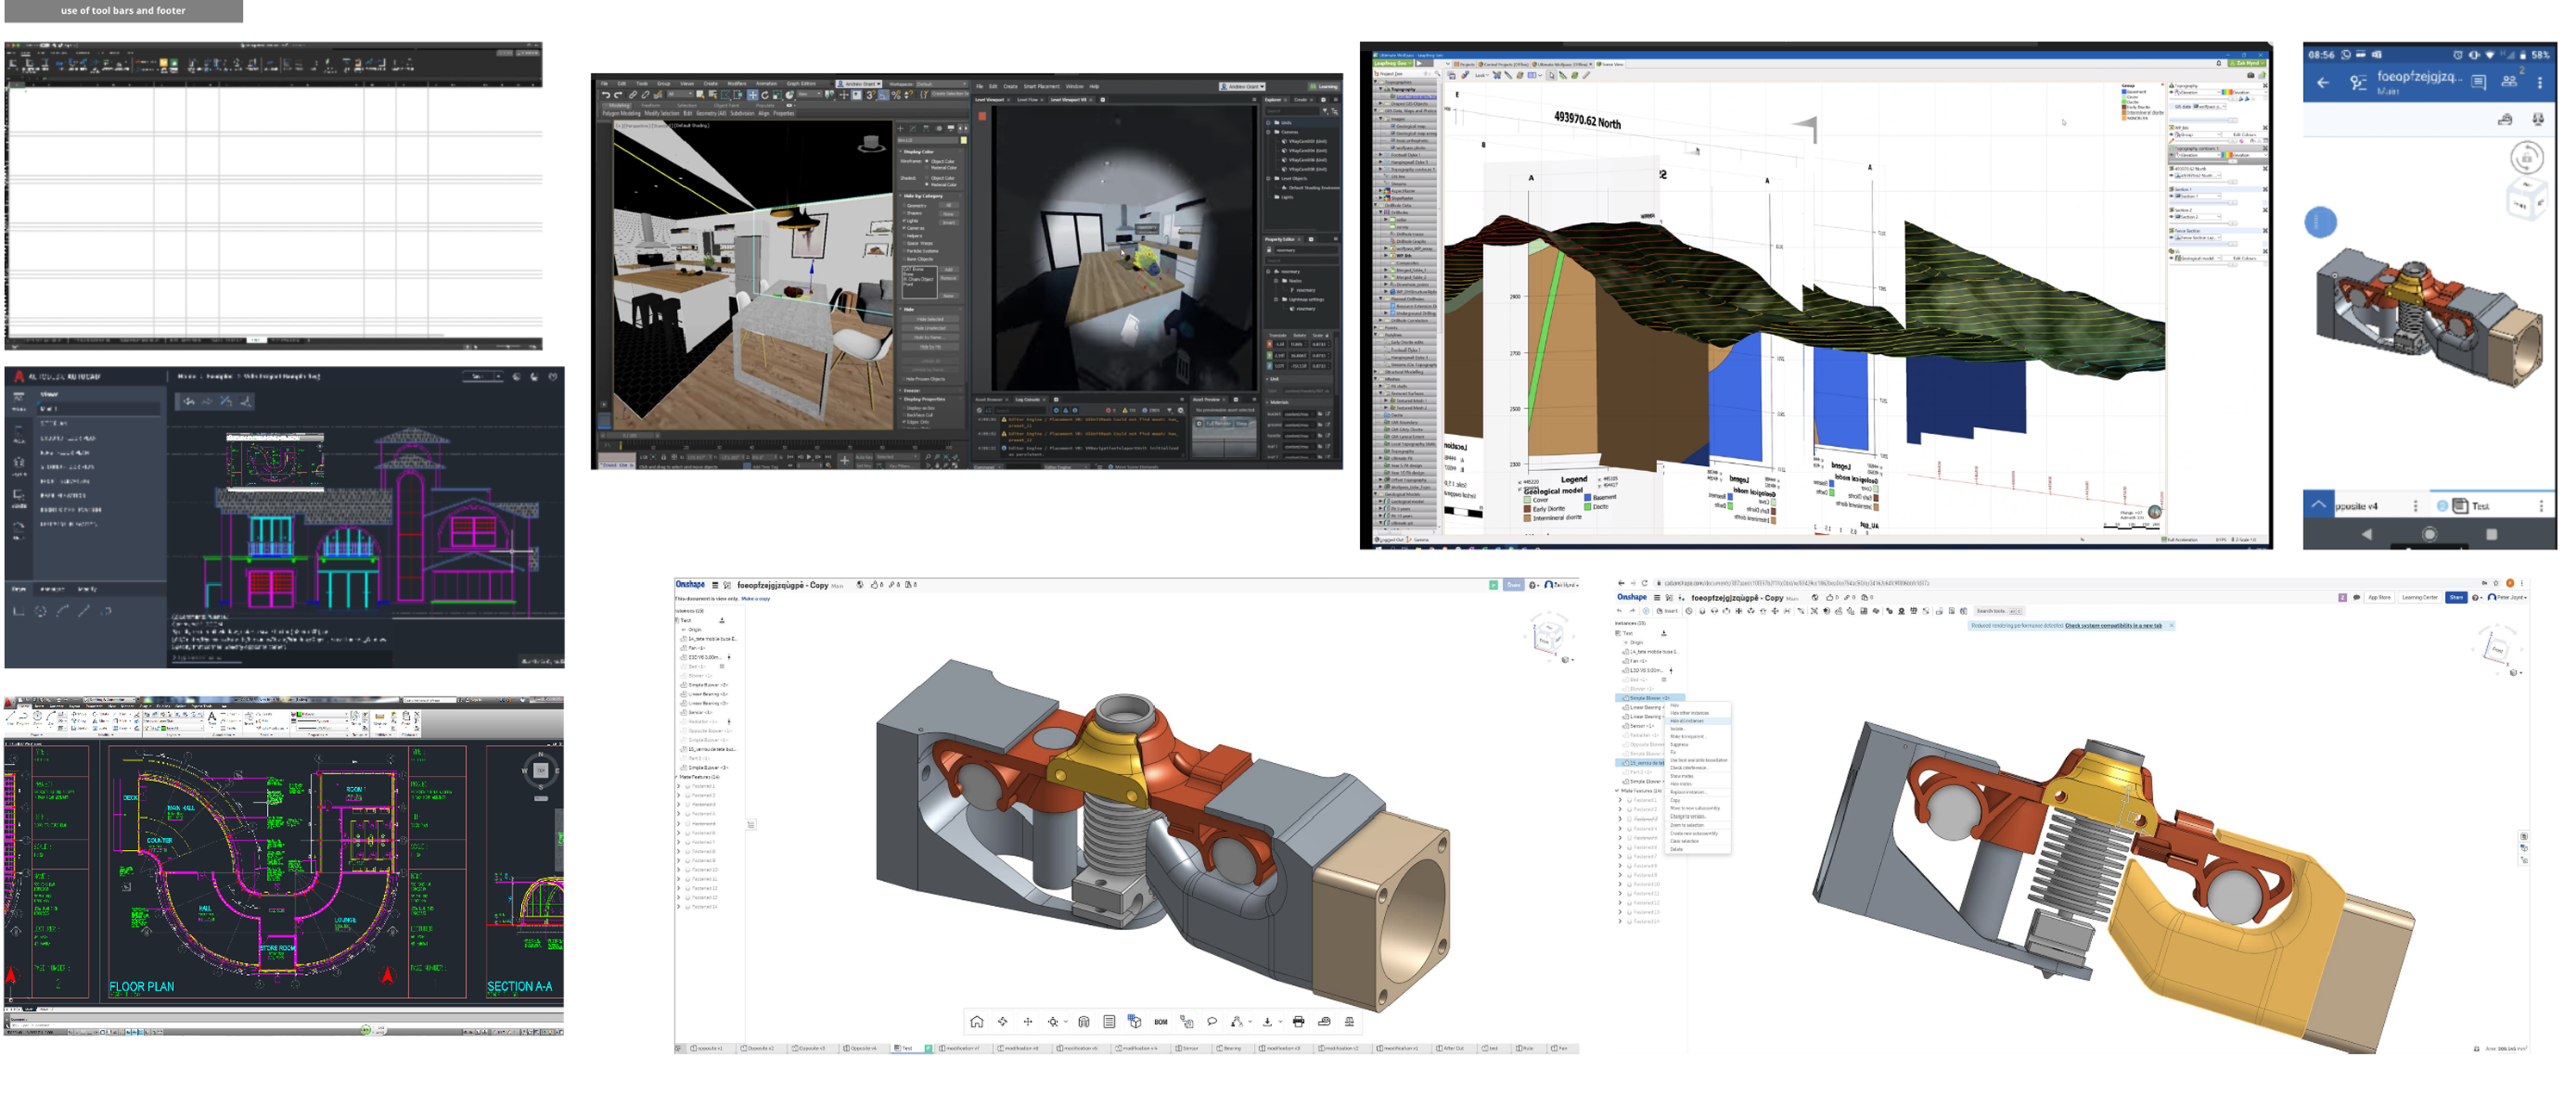Tap the collaborators people icon in mobile app
The image size is (2576, 1098).
click(2510, 82)
